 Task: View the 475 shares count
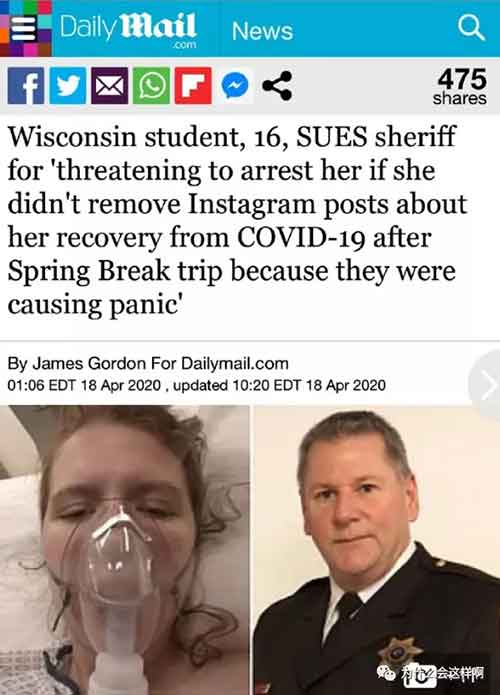tap(461, 86)
